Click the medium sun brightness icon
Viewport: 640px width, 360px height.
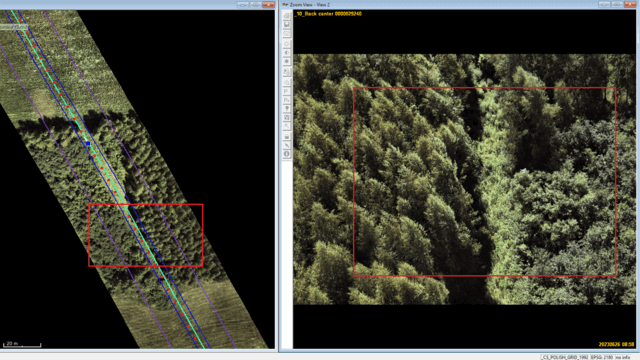point(287,53)
